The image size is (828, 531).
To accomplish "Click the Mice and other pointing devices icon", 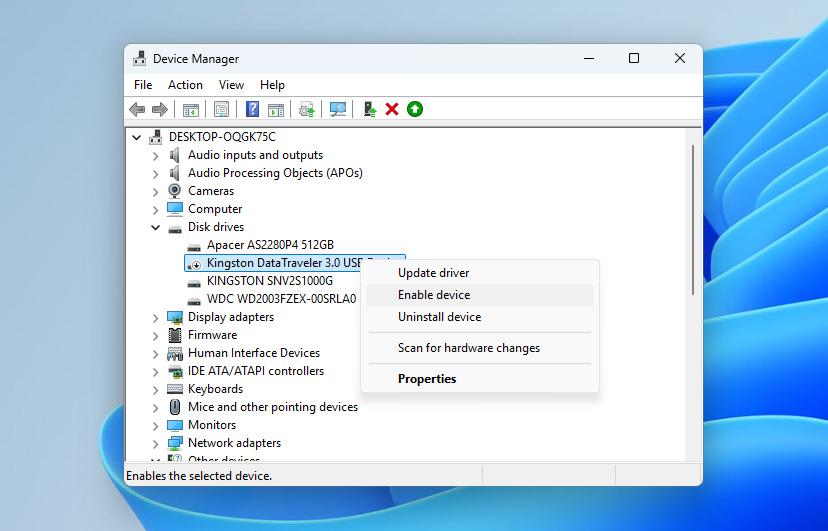I will [175, 407].
